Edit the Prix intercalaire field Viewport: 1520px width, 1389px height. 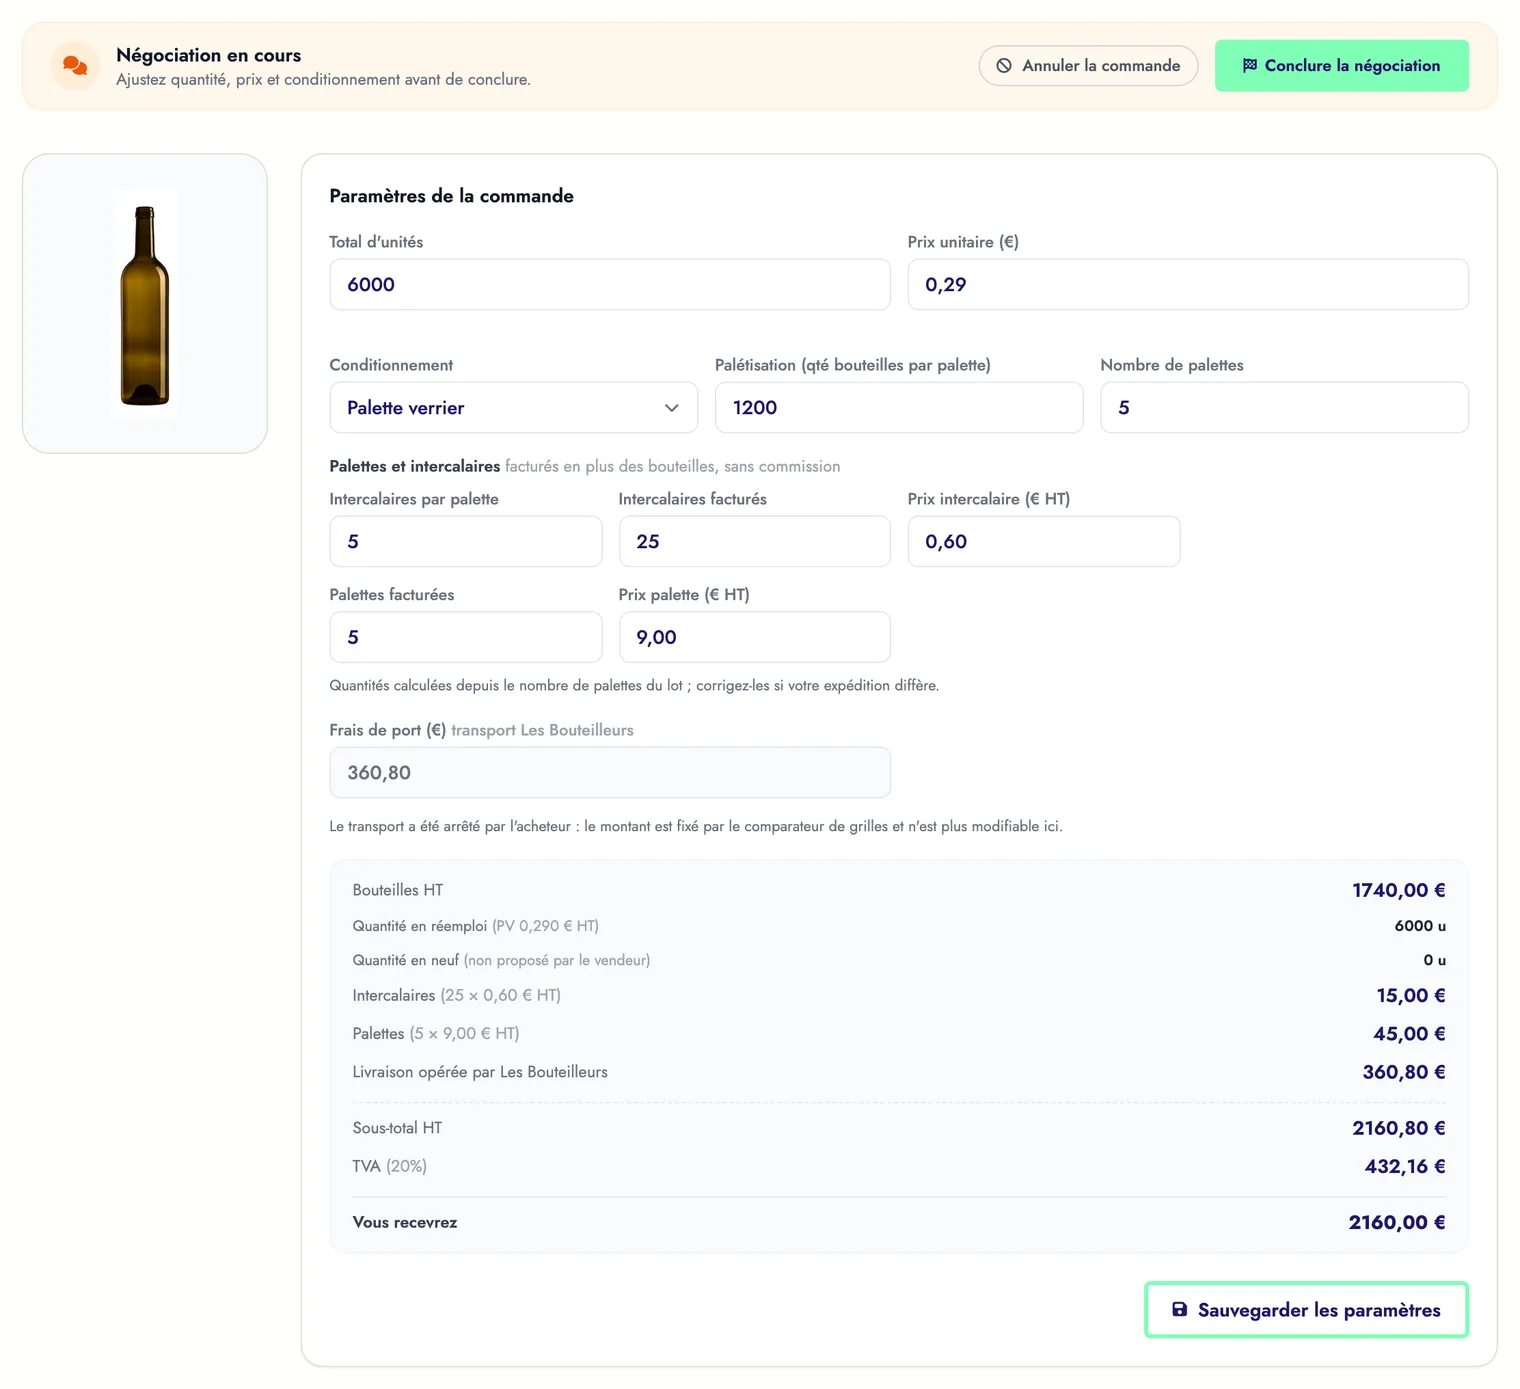(x=1044, y=541)
